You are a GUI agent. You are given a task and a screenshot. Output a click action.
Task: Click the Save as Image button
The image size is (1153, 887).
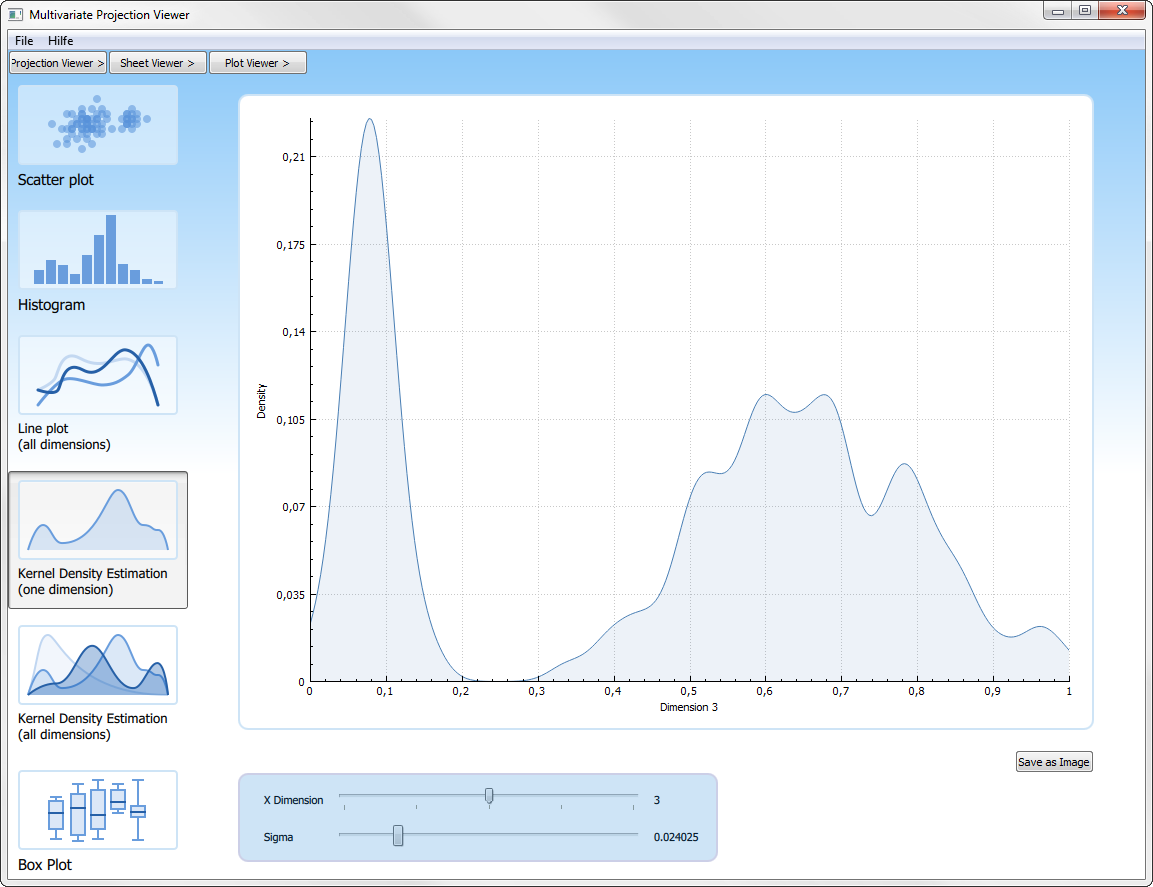pos(1053,762)
